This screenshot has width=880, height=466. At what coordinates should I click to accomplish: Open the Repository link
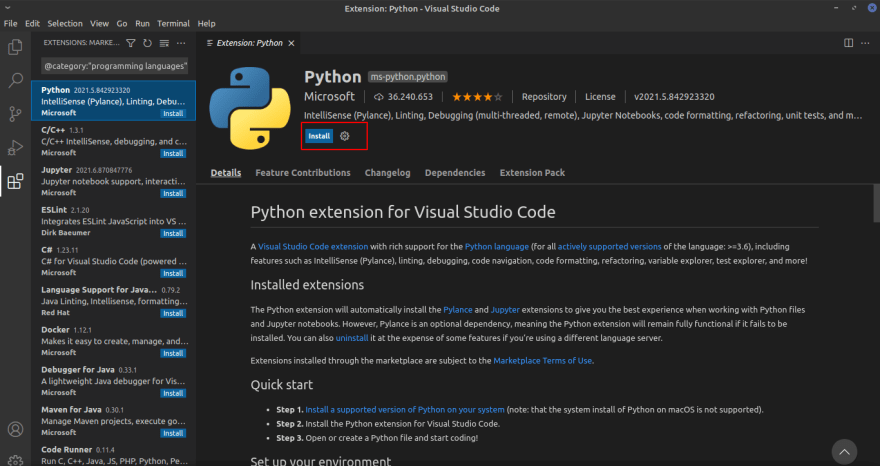pyautogui.click(x=544, y=97)
